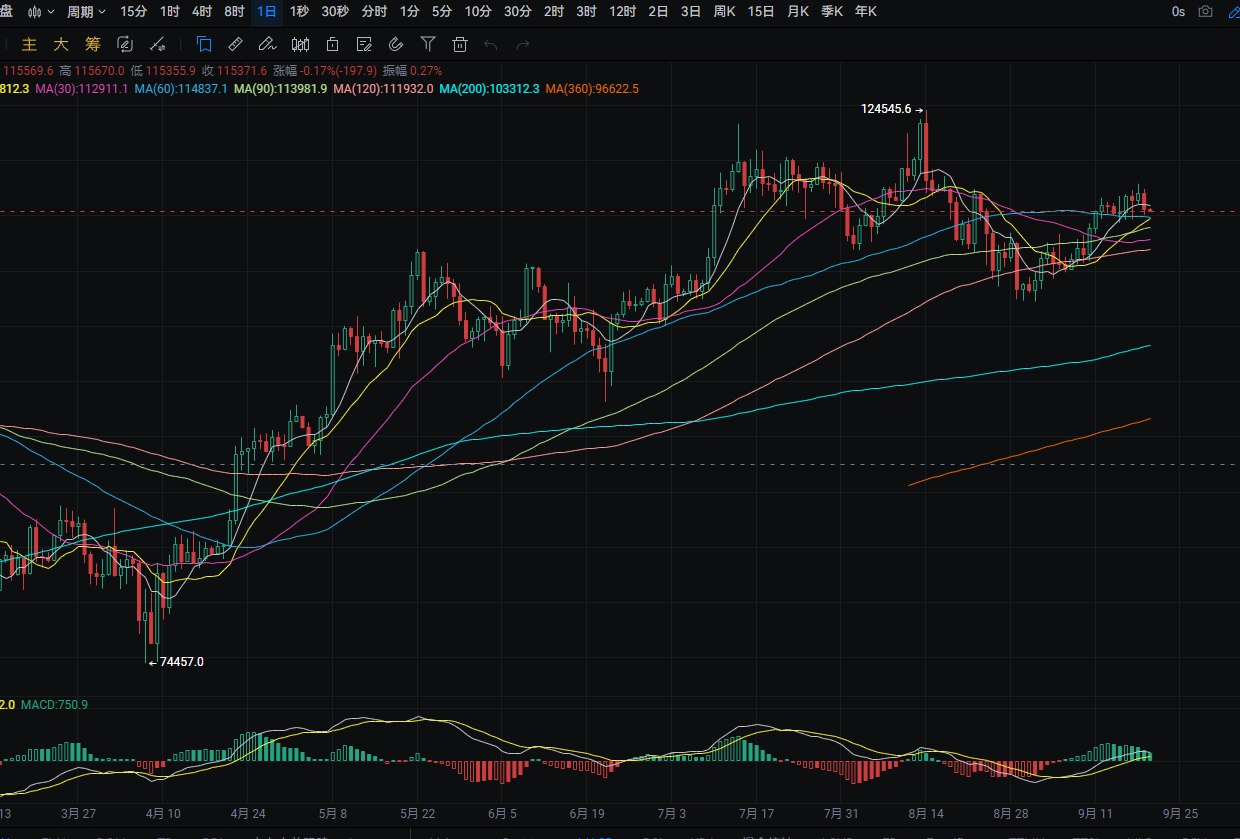Toggle the 筹 chip distribution button
This screenshot has width=1240, height=839.
93,44
